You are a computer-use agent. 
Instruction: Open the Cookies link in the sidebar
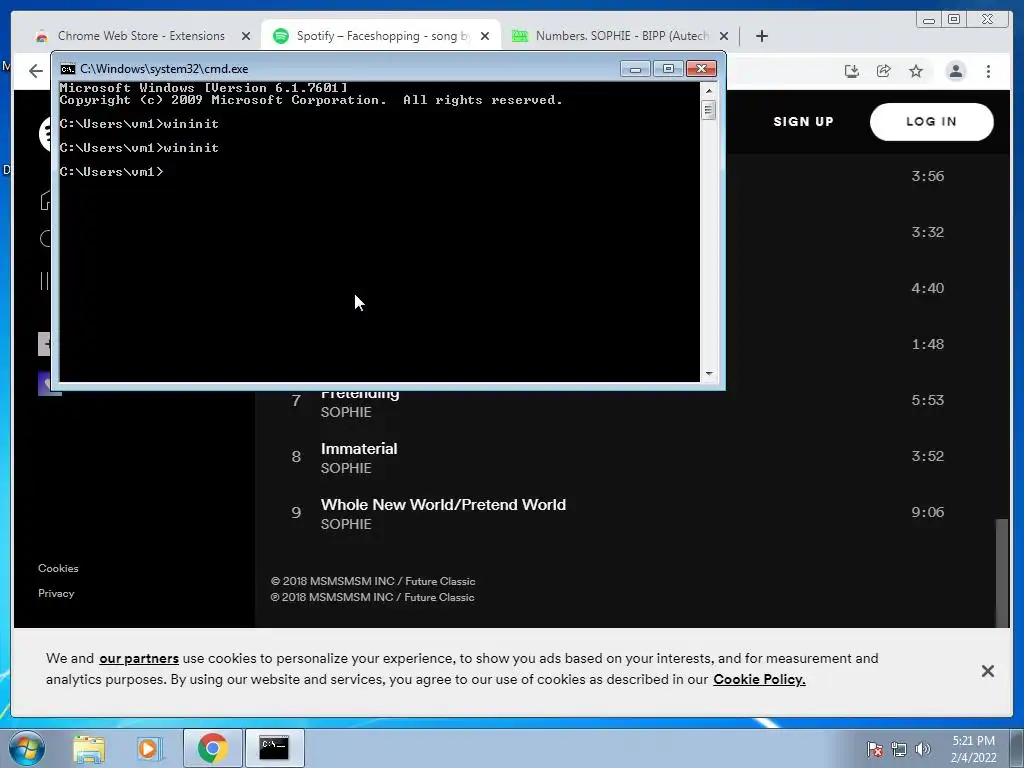tap(58, 568)
